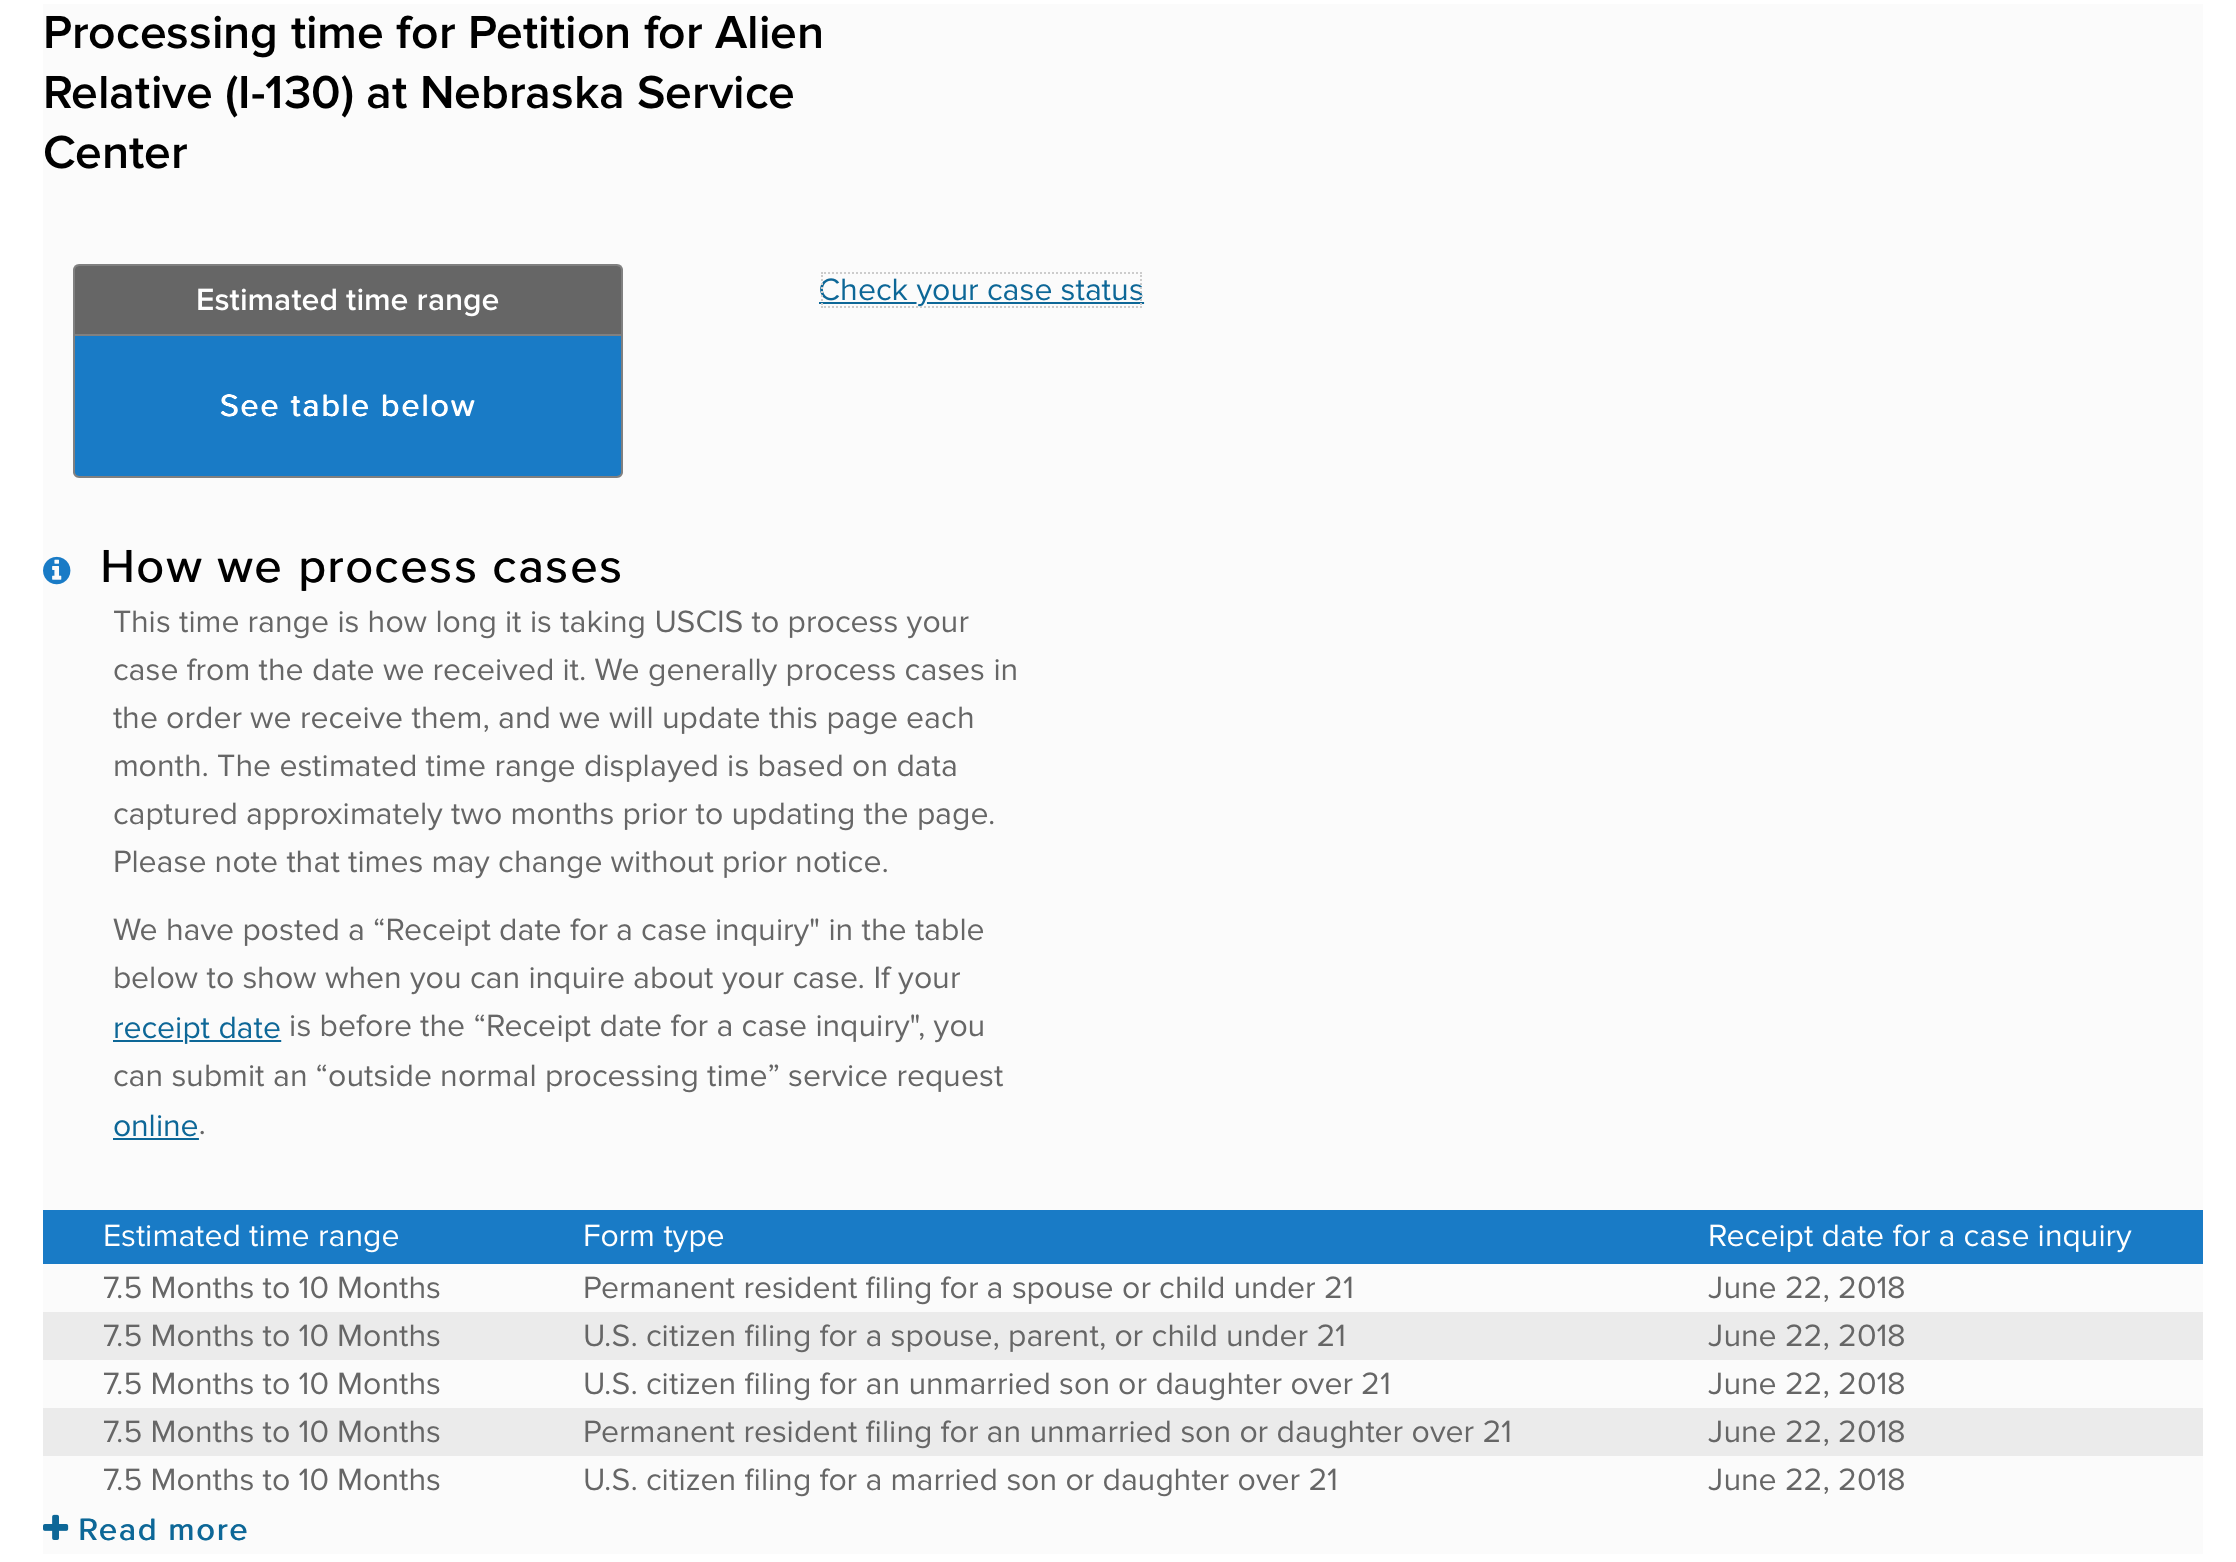Screen dimensions: 2236x1562
Task: Click the plus icon next to Read more
Action: coord(56,1528)
